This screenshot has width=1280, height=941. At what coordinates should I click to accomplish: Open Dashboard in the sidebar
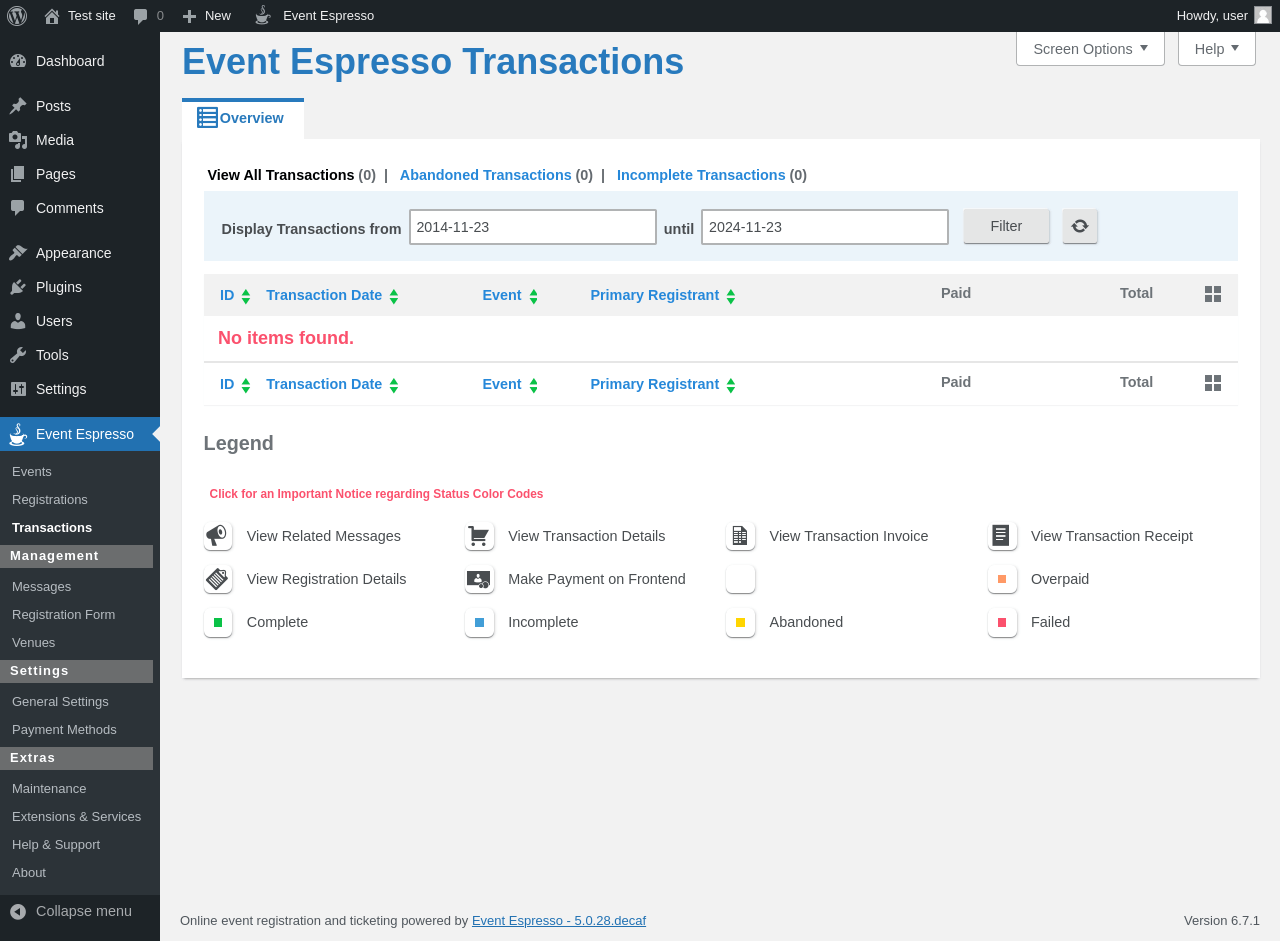80,61
